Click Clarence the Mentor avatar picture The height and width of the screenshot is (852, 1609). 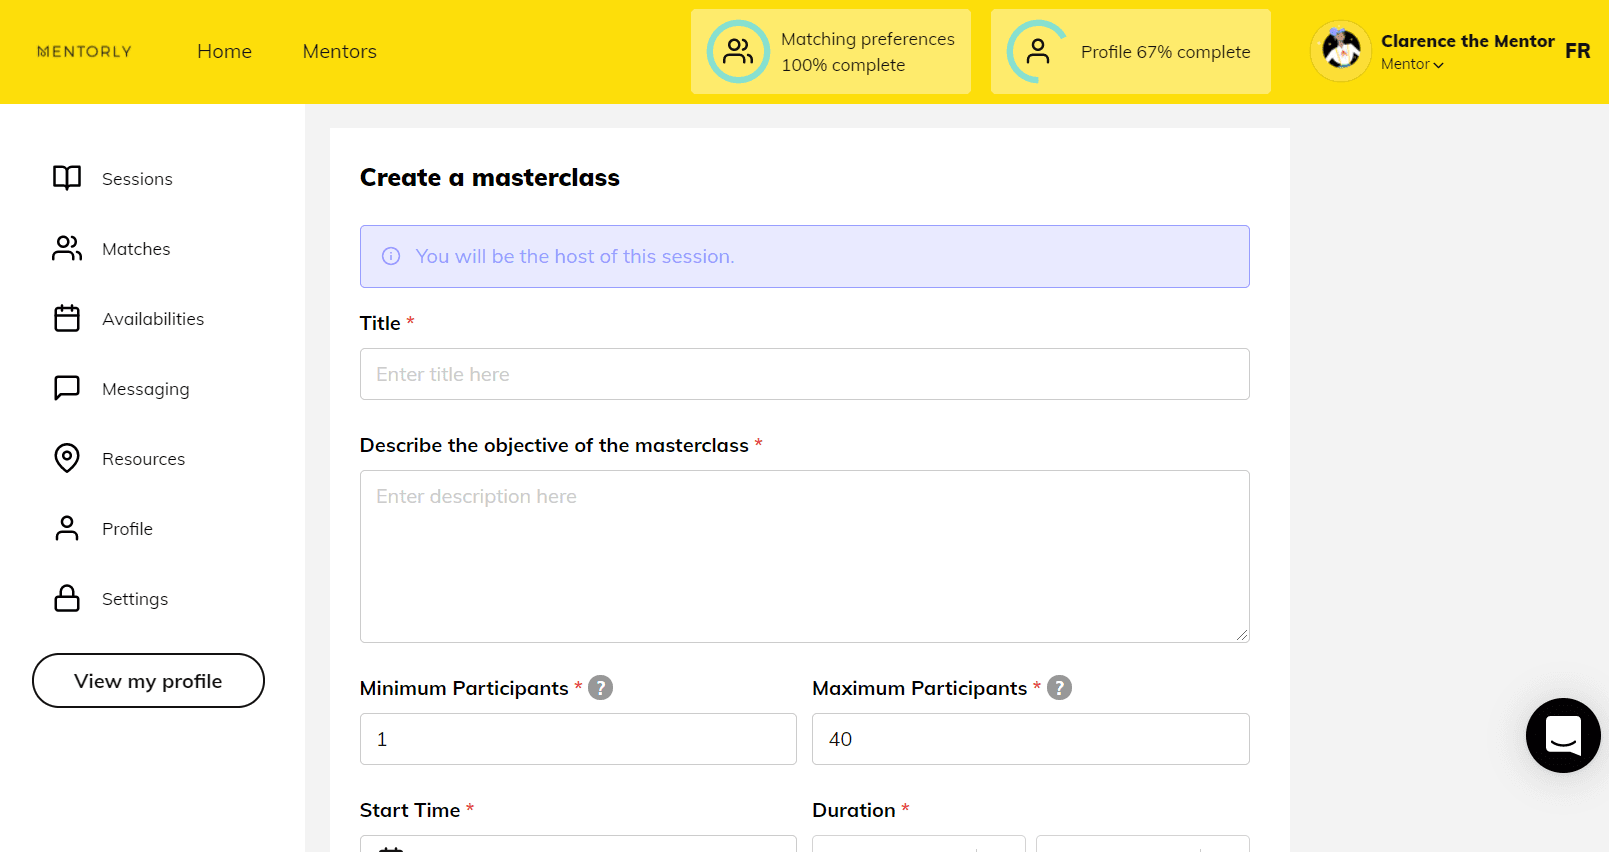tap(1340, 51)
